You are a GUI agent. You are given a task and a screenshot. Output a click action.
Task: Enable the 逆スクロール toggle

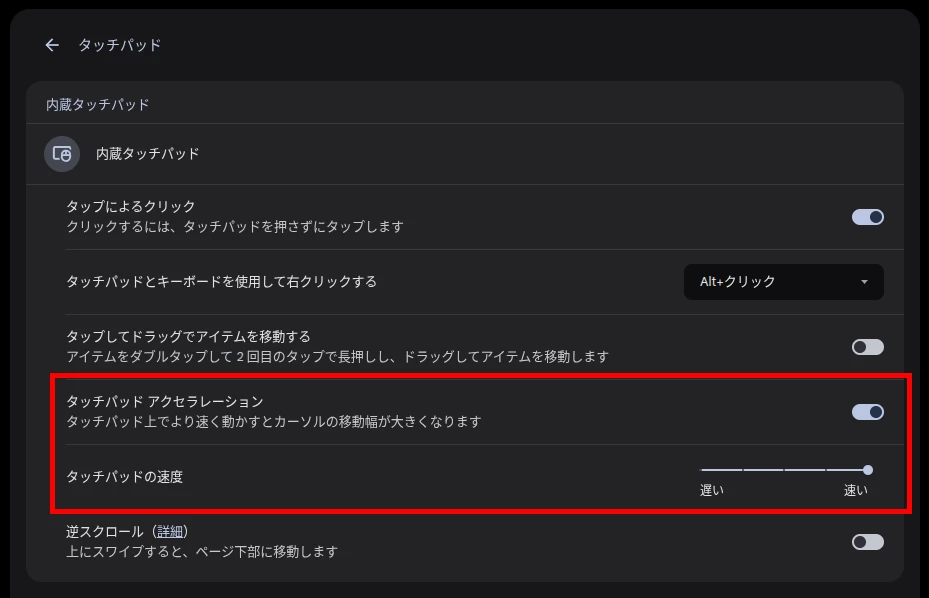[x=867, y=542]
